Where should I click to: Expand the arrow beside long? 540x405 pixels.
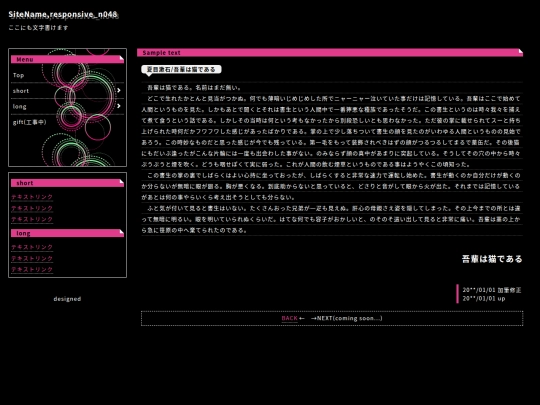pos(118,106)
